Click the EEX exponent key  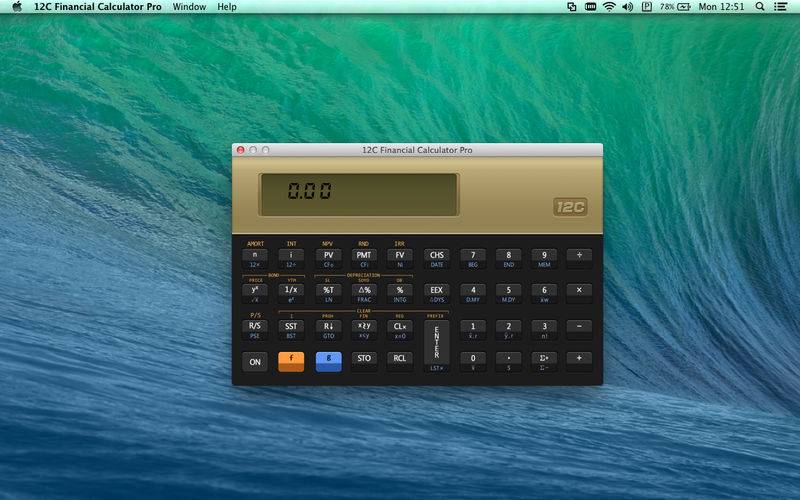point(437,294)
